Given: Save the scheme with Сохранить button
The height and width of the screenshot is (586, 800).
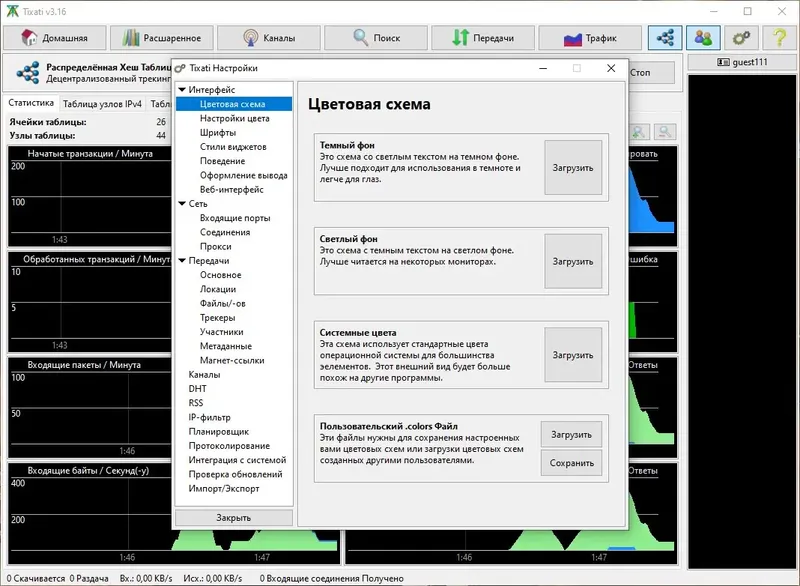Looking at the screenshot, I should click(x=571, y=463).
